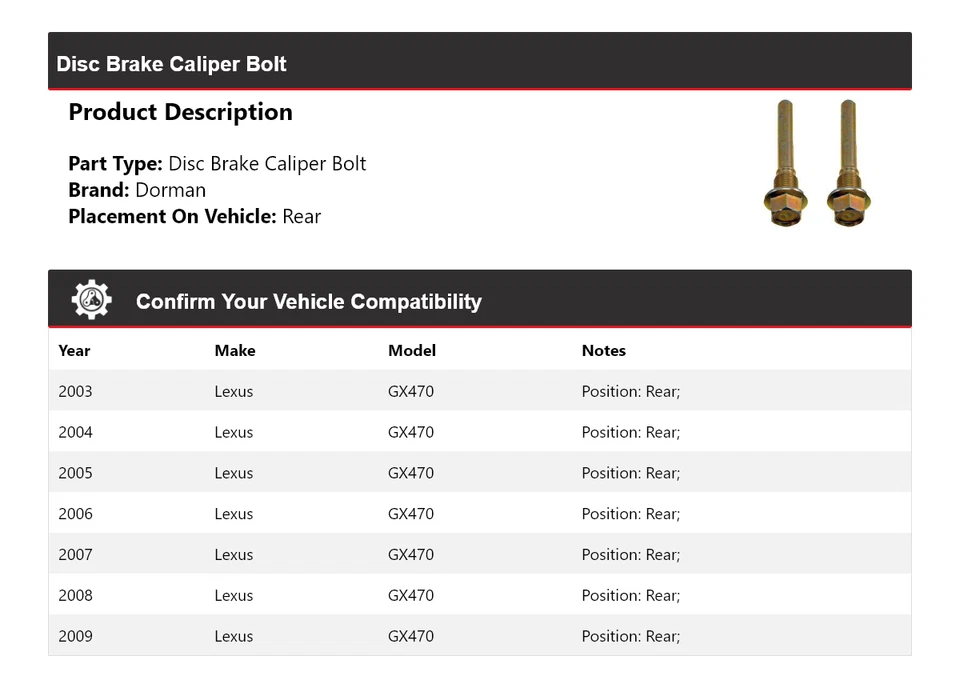Select the Product Description heading
Image resolution: width=960 pixels, height=688 pixels.
[x=180, y=112]
